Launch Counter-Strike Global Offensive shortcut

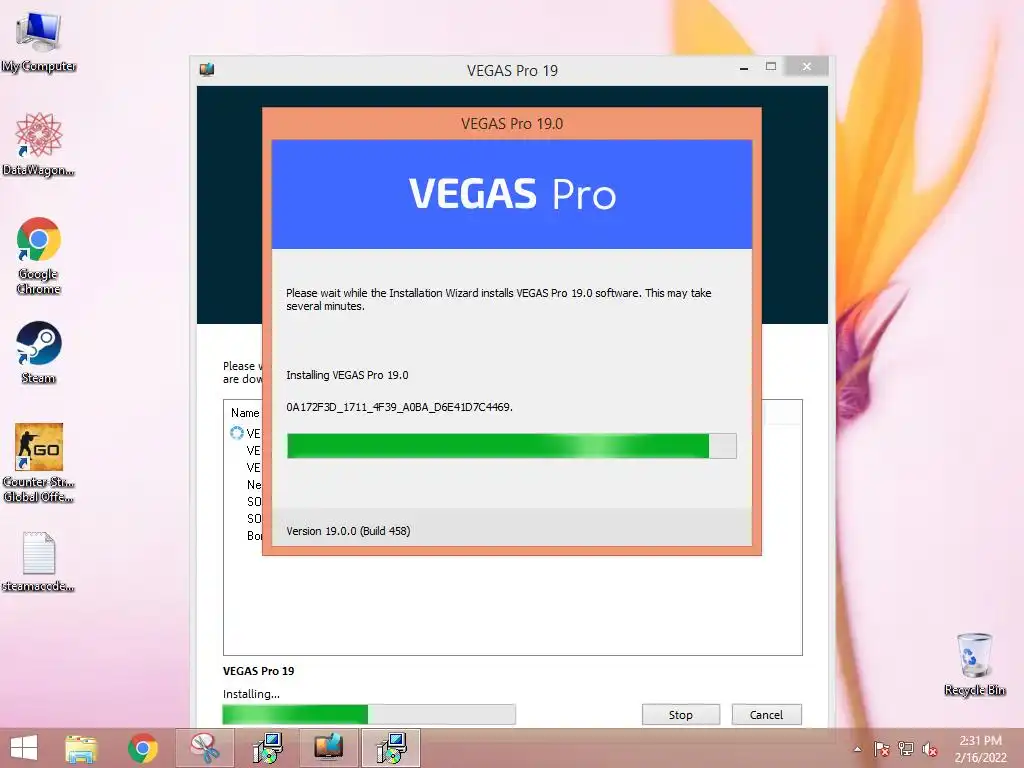coord(39,462)
